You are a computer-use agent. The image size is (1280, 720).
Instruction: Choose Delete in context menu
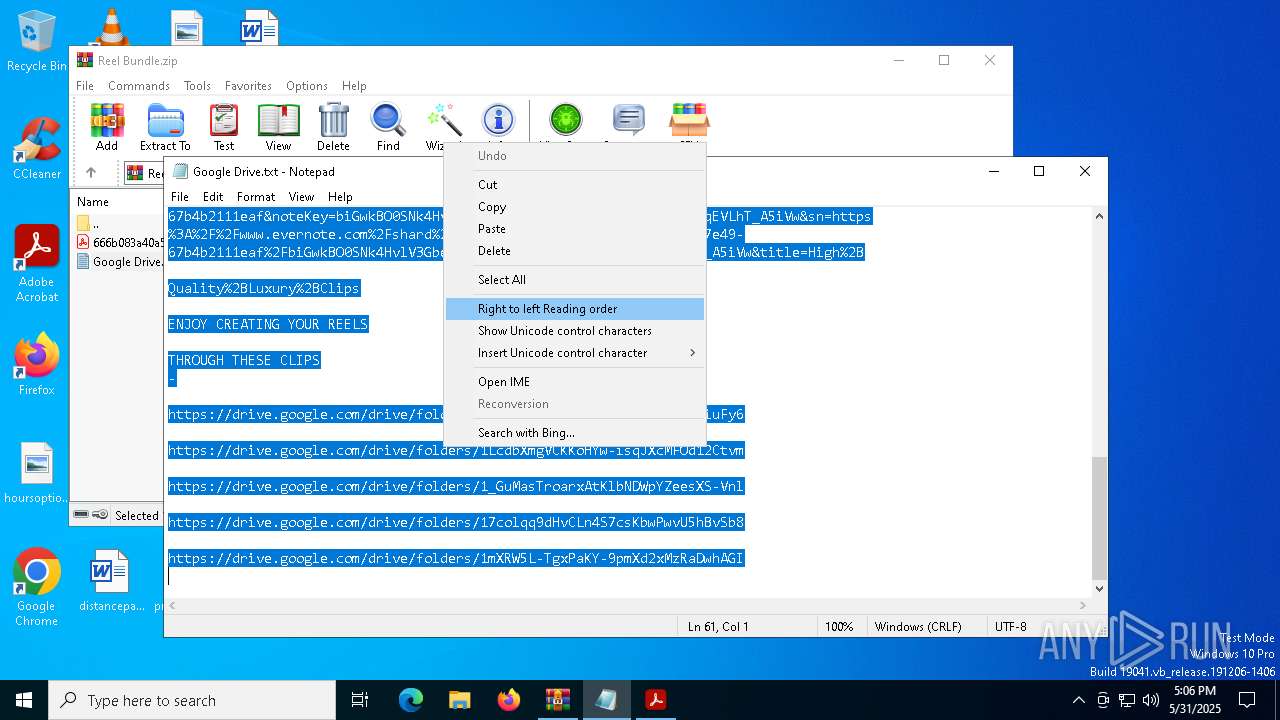tap(575, 251)
